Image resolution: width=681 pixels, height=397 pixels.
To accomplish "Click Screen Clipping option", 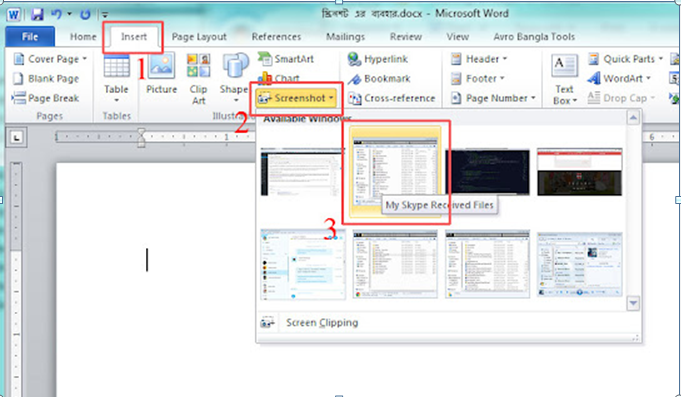I will 322,323.
